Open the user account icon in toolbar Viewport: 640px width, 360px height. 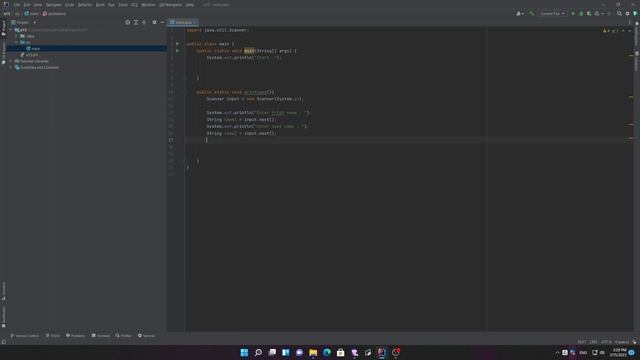point(520,13)
